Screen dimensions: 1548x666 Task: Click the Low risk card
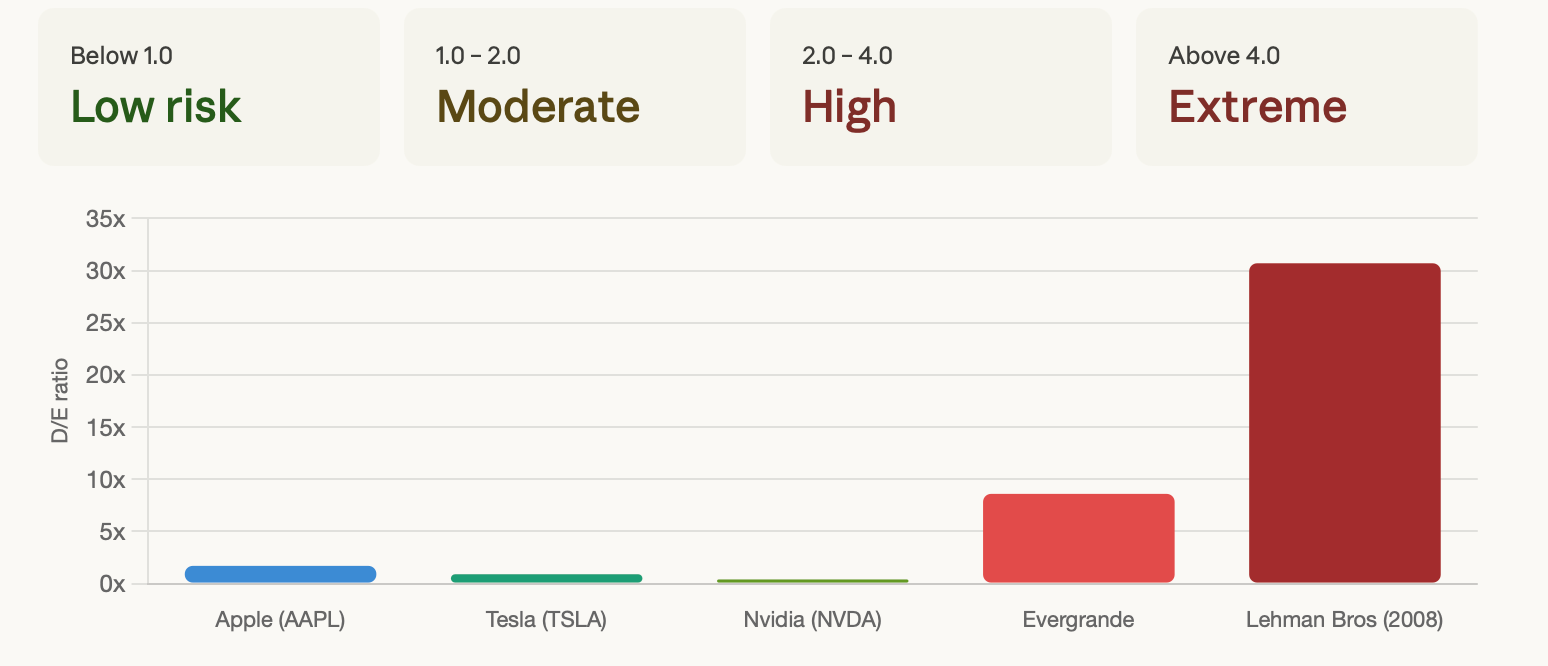209,87
